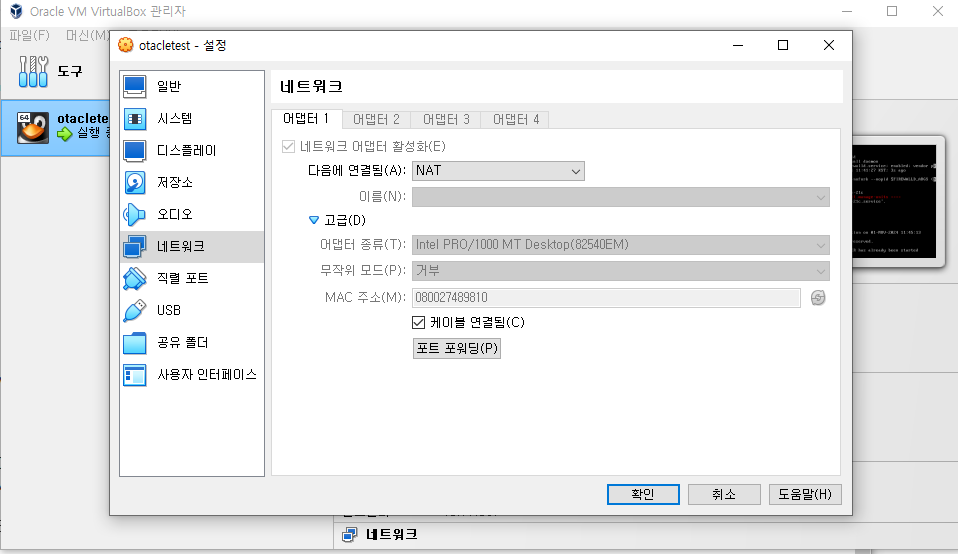Click the MAC 주소 input field

pos(606,297)
